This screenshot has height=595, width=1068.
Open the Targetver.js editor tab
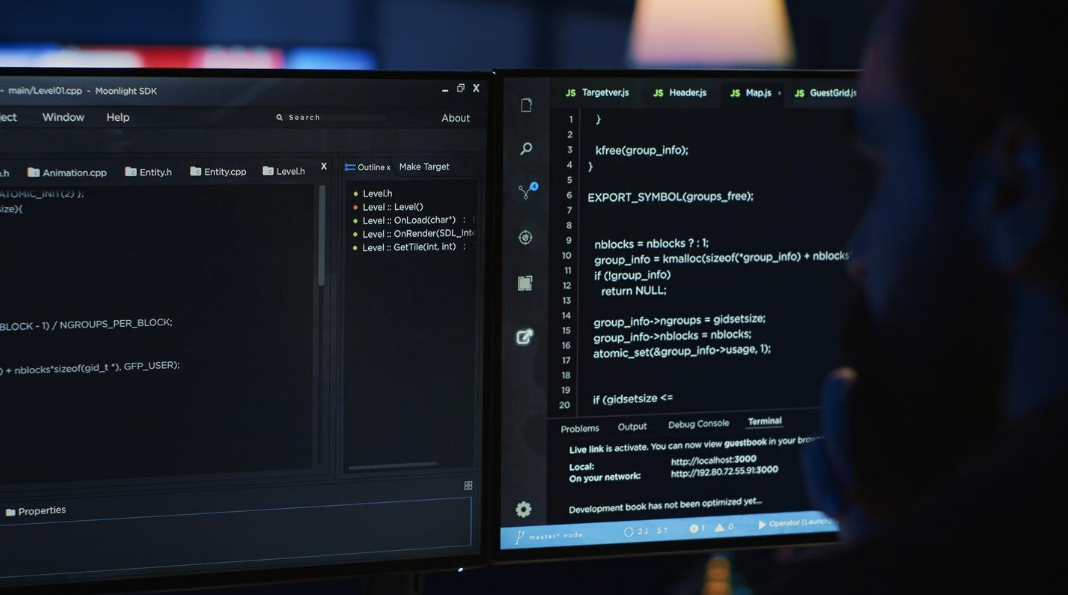point(598,93)
